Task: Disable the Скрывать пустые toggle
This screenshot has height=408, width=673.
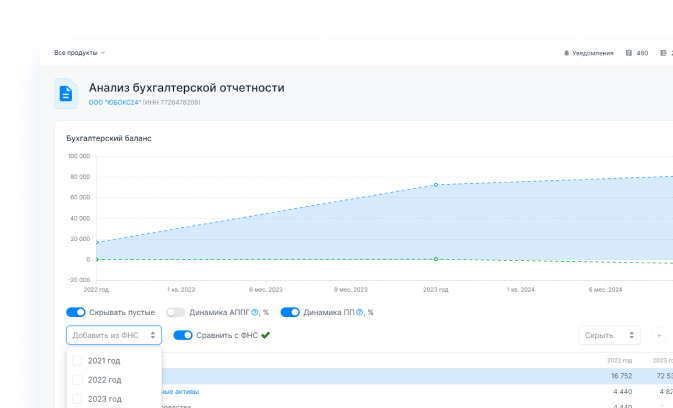Action: tap(75, 312)
